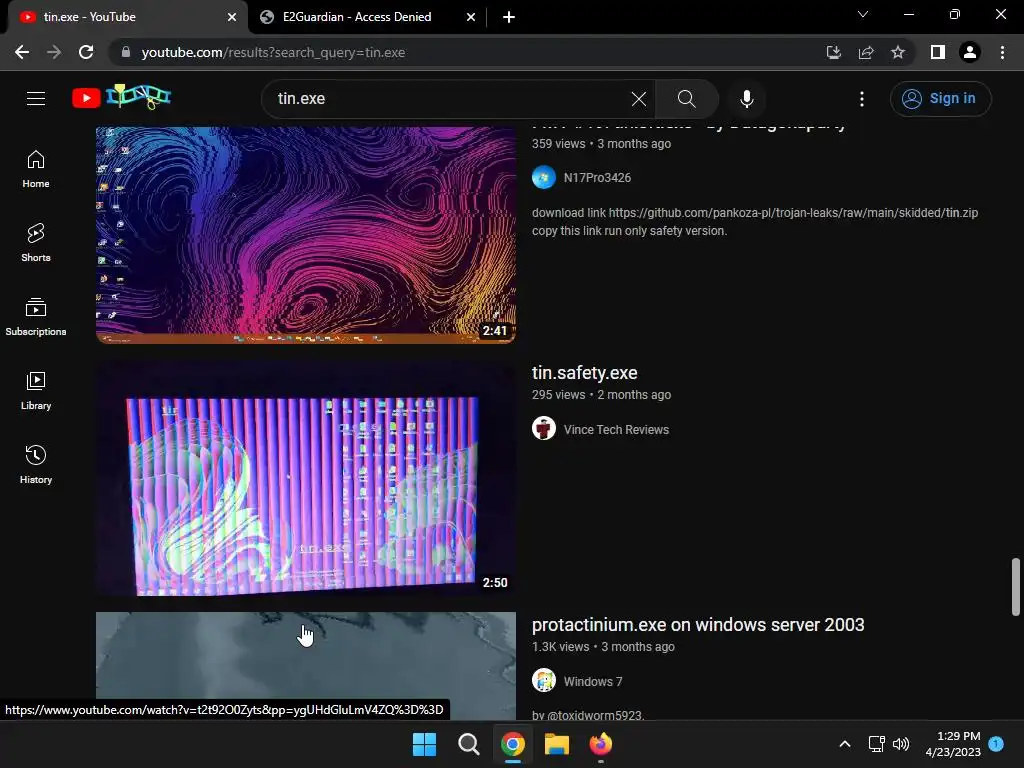1024x768 pixels.
Task: View site information lock icon
Action: pos(126,52)
